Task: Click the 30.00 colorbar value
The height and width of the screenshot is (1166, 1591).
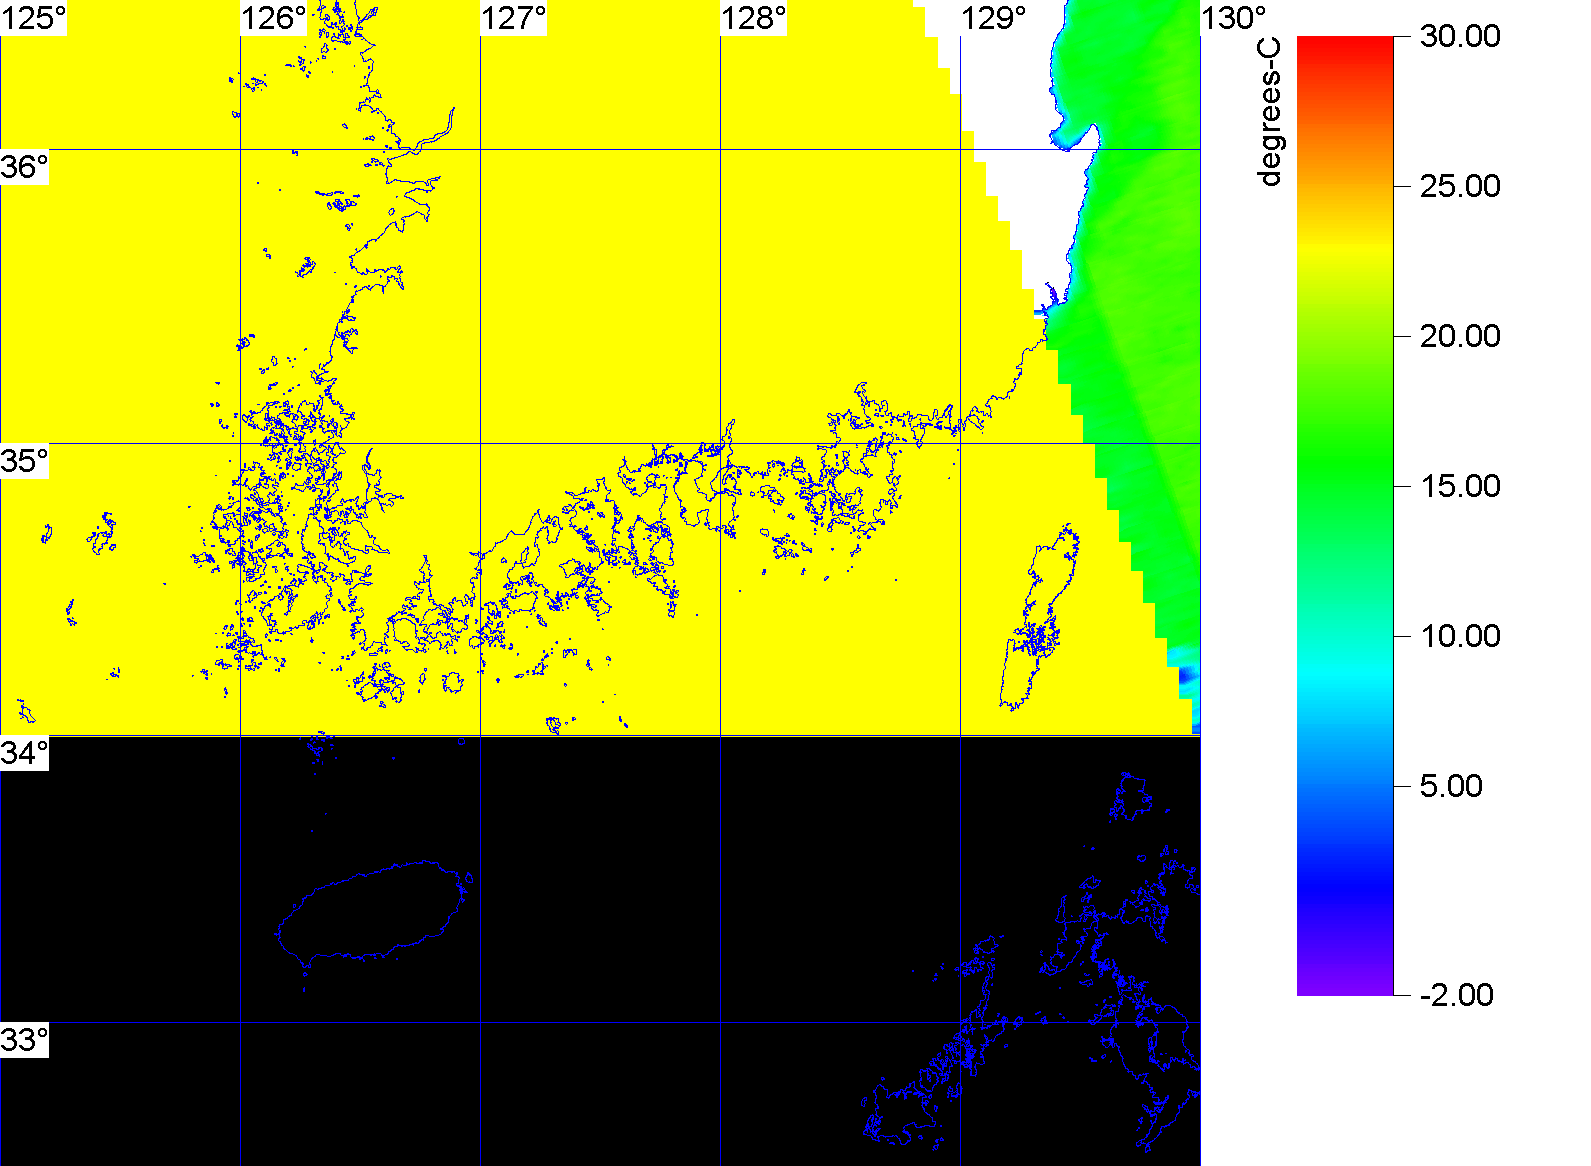Action: tap(1460, 36)
